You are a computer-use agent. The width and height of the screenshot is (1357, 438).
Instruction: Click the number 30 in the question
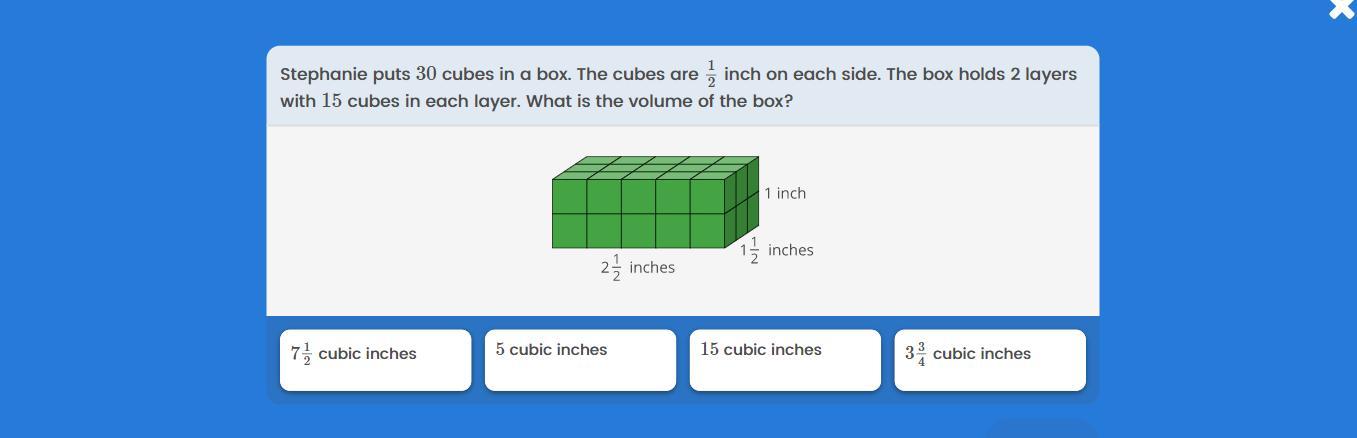pos(426,74)
